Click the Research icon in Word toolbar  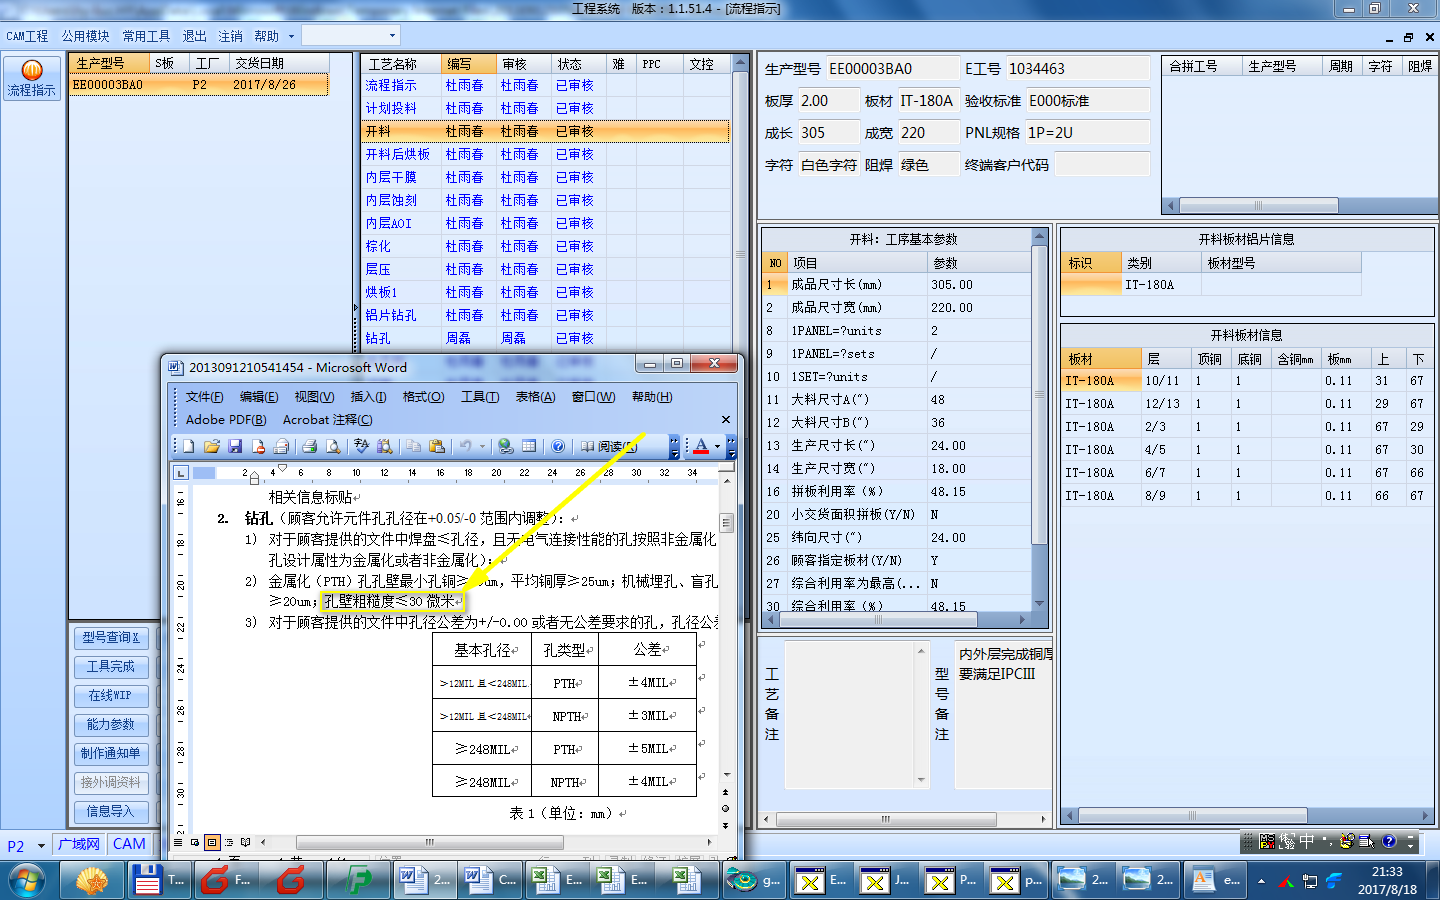[x=384, y=446]
